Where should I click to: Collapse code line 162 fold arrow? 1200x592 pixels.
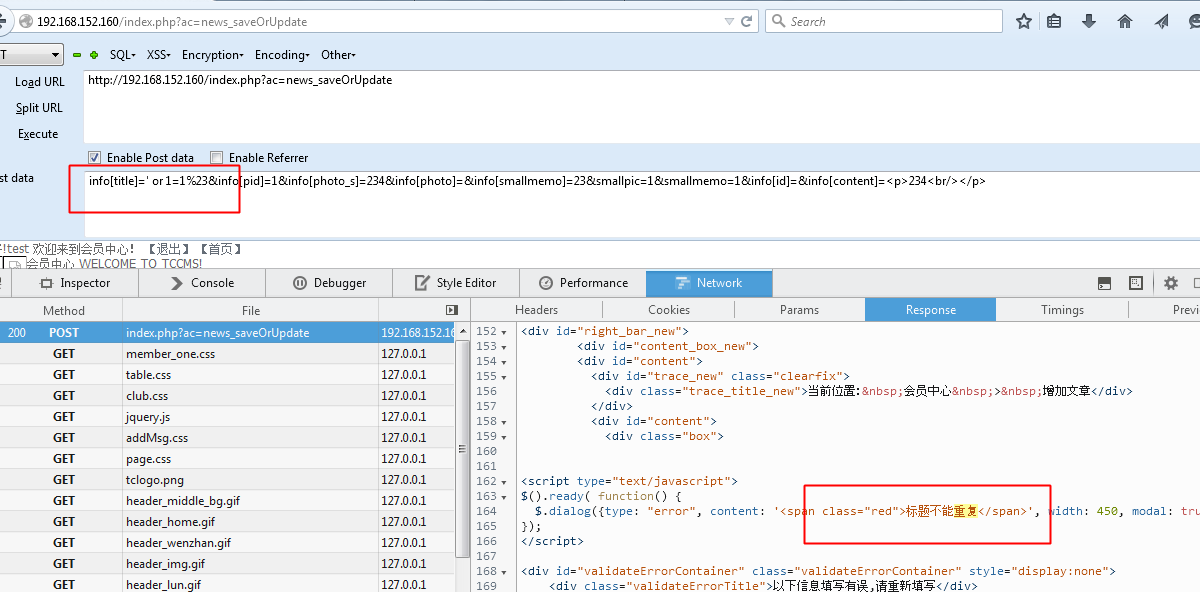click(x=504, y=481)
